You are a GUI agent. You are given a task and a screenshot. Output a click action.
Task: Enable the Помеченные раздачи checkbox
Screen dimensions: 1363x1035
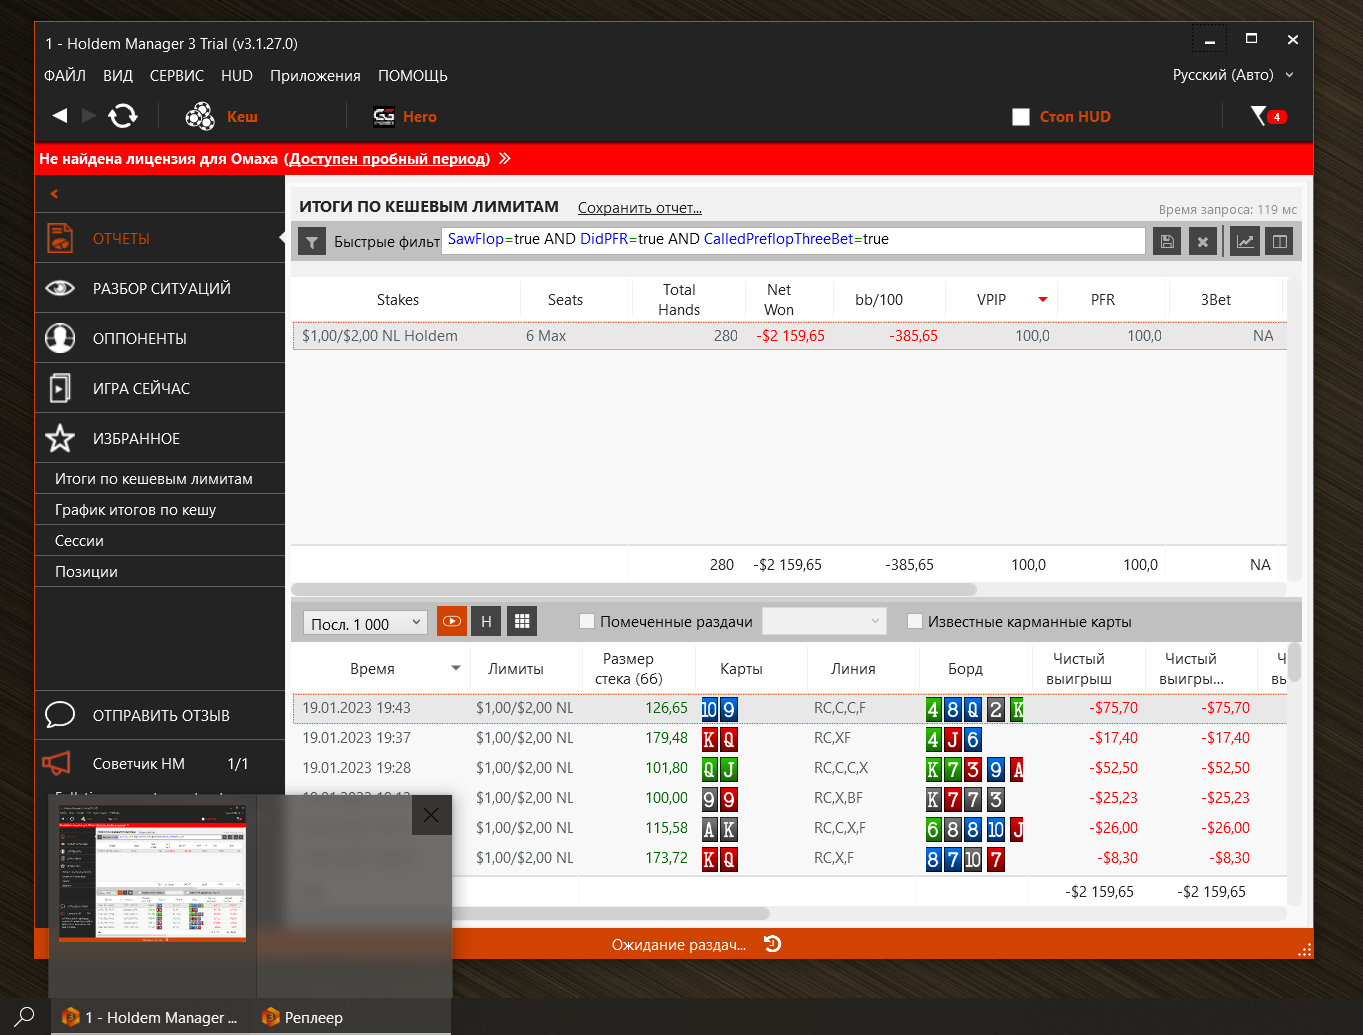(x=587, y=621)
